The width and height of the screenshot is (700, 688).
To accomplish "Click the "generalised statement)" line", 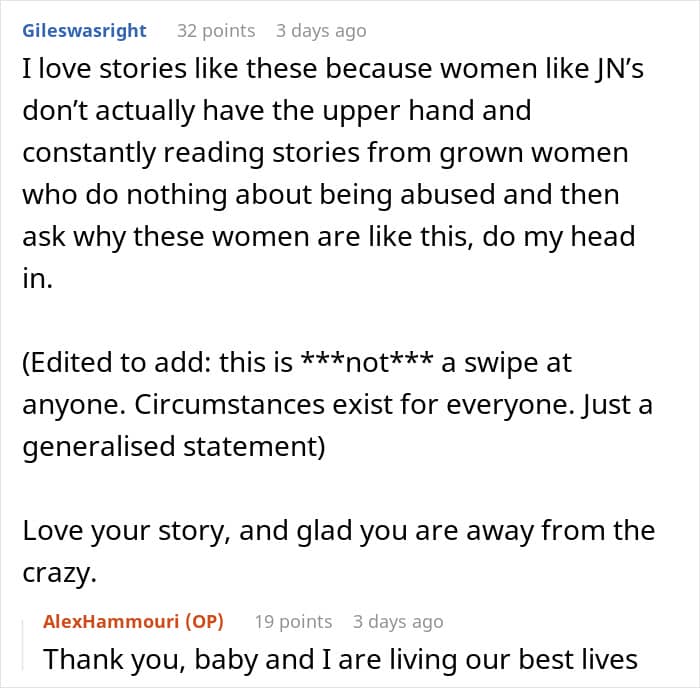I will (x=174, y=446).
